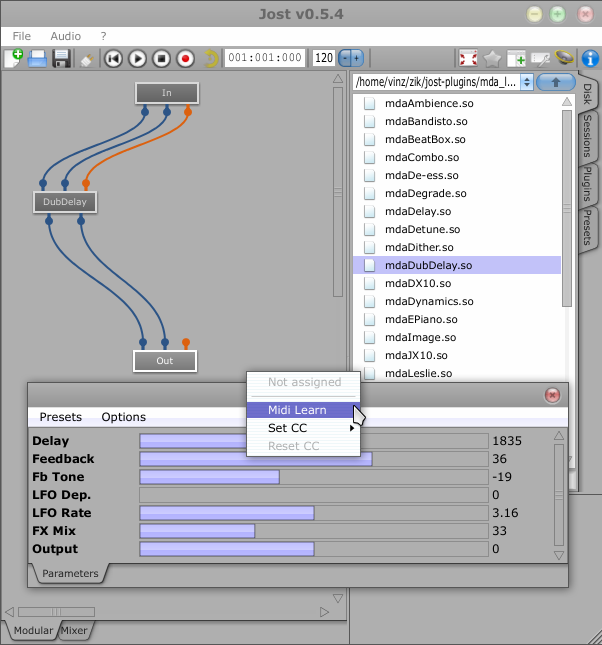Select the Parameters tab in plugin window

point(70,573)
